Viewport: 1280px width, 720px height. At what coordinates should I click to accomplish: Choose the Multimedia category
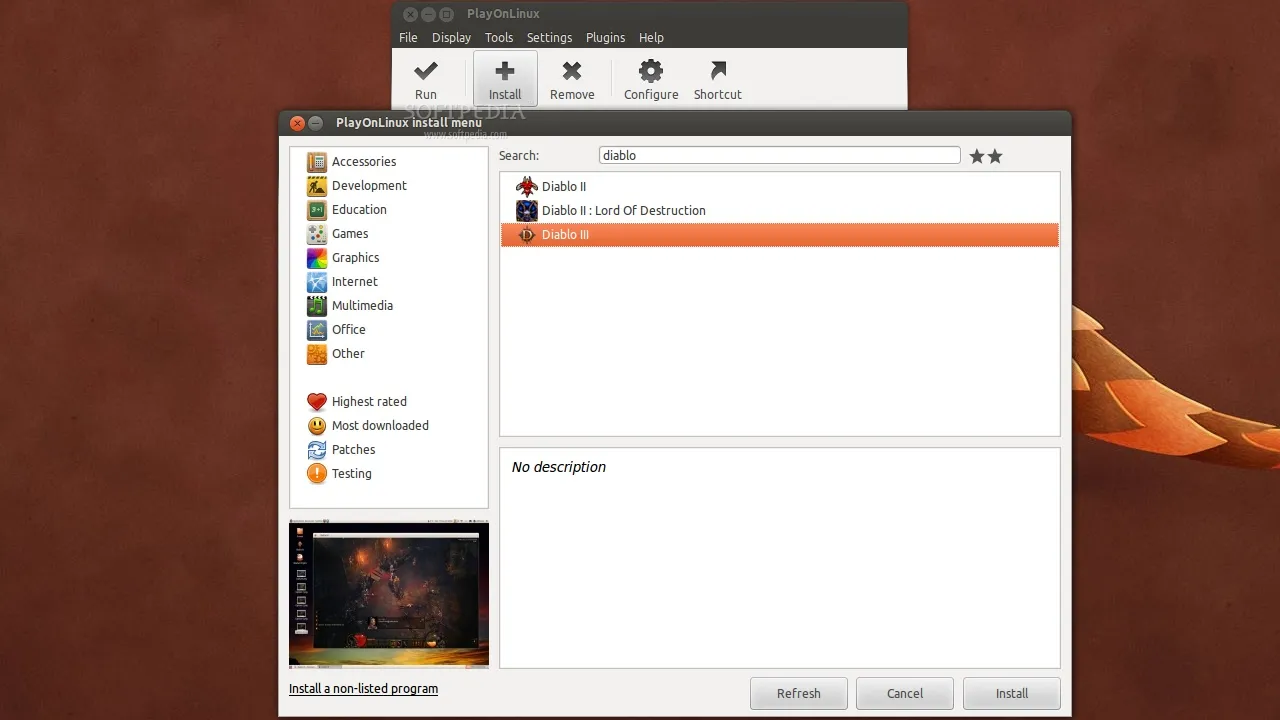pos(361,306)
